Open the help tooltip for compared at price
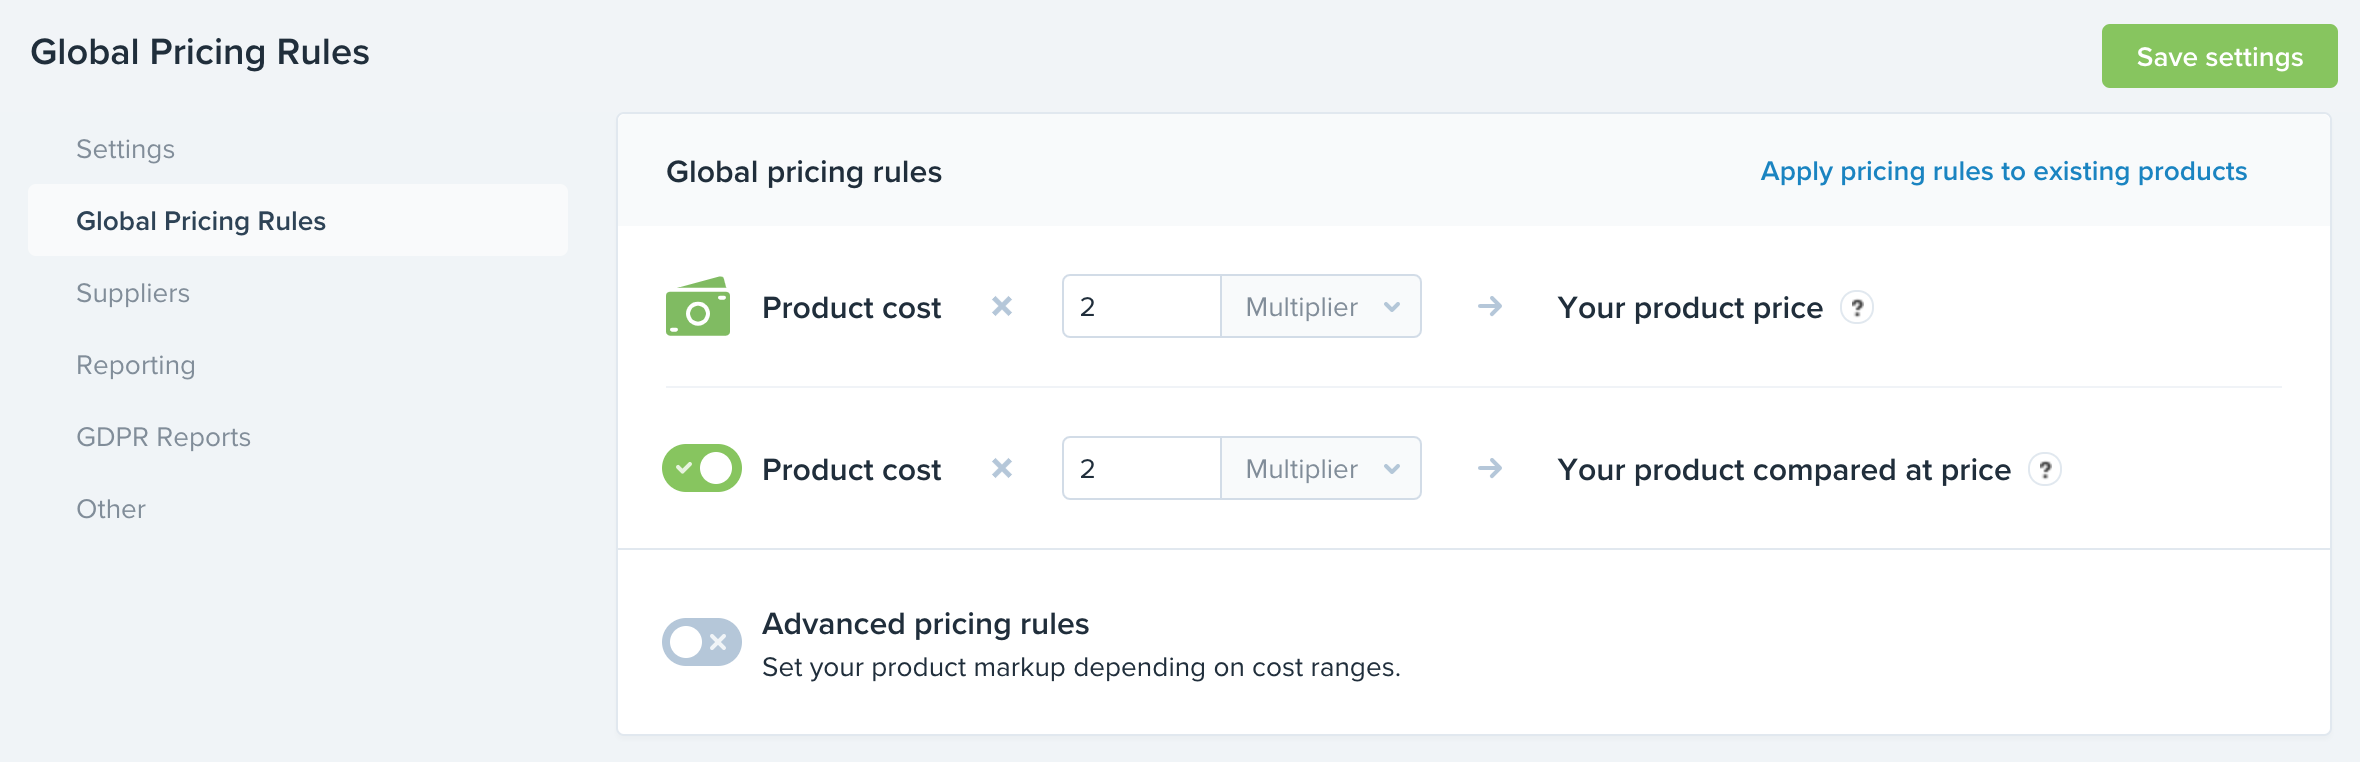This screenshot has width=2360, height=762. pos(2045,470)
